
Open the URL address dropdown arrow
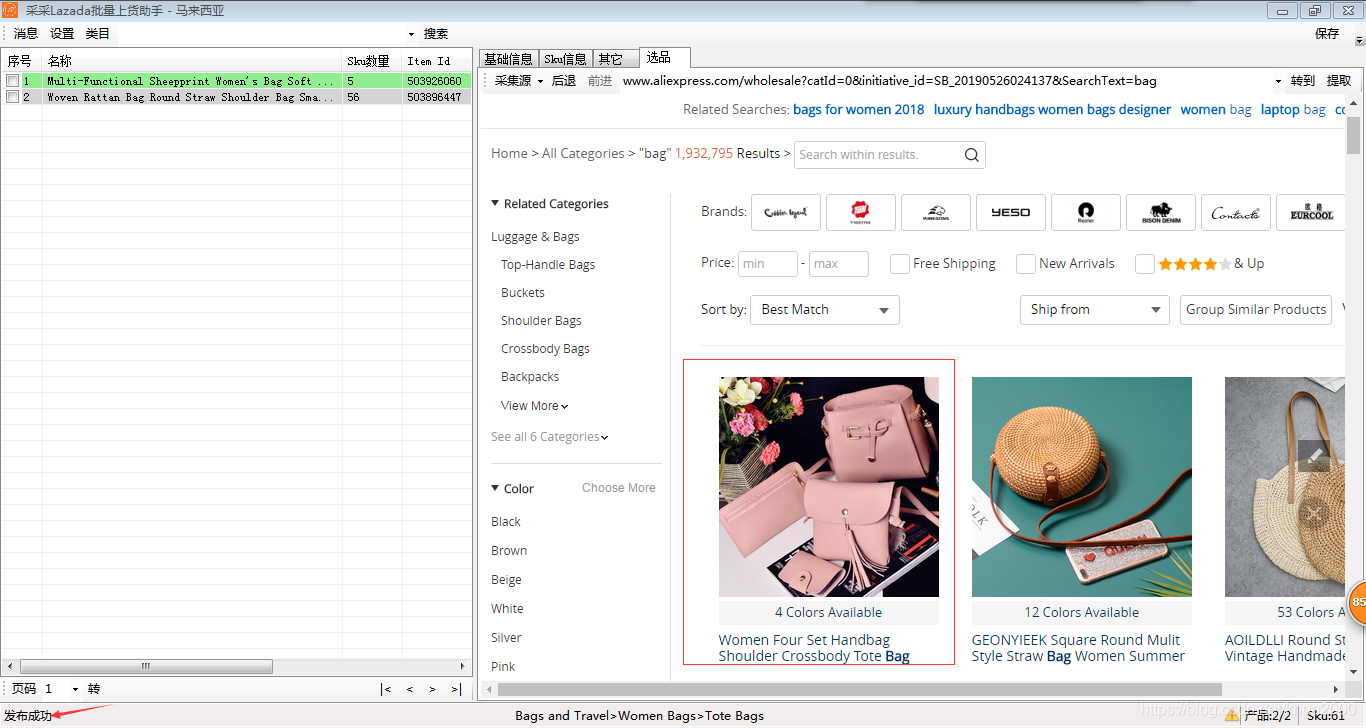point(1278,81)
